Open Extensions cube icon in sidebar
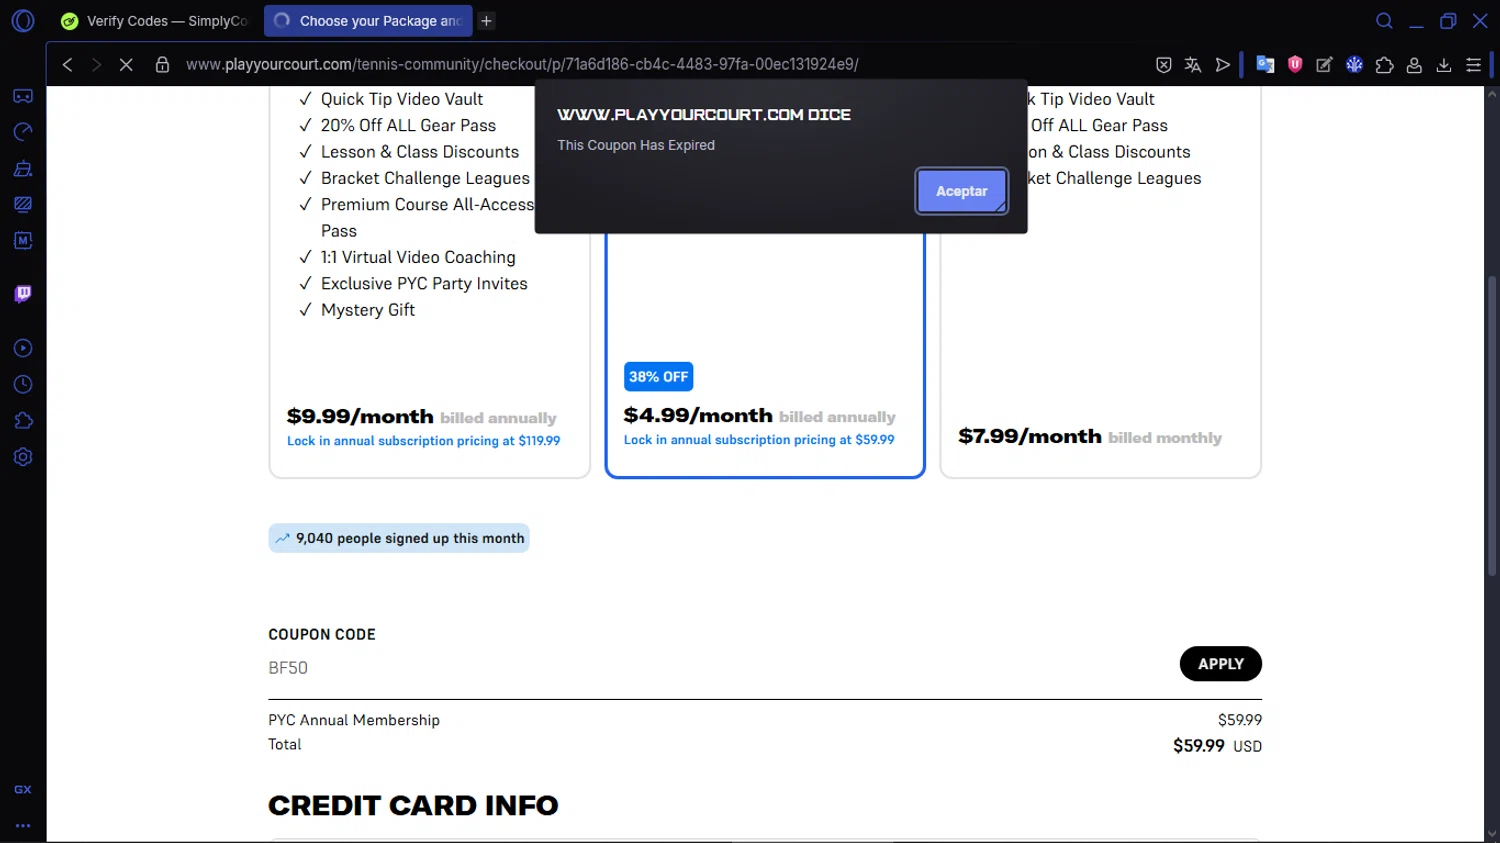This screenshot has height=843, width=1500. 23,421
